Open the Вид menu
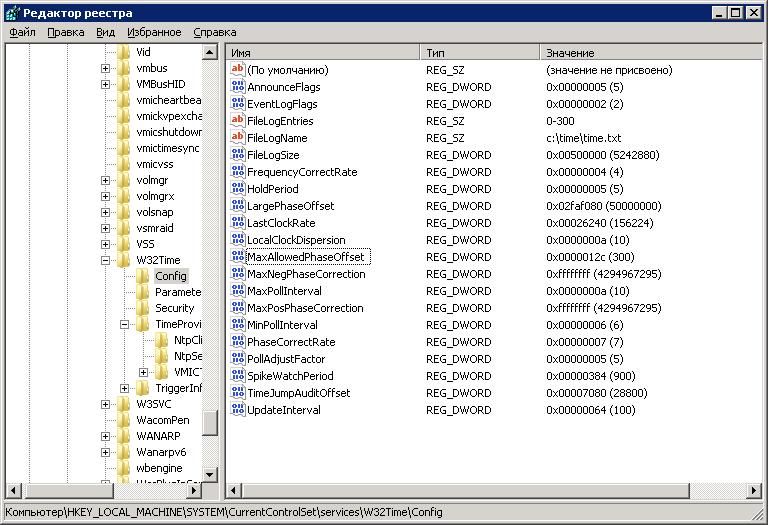 tap(105, 32)
